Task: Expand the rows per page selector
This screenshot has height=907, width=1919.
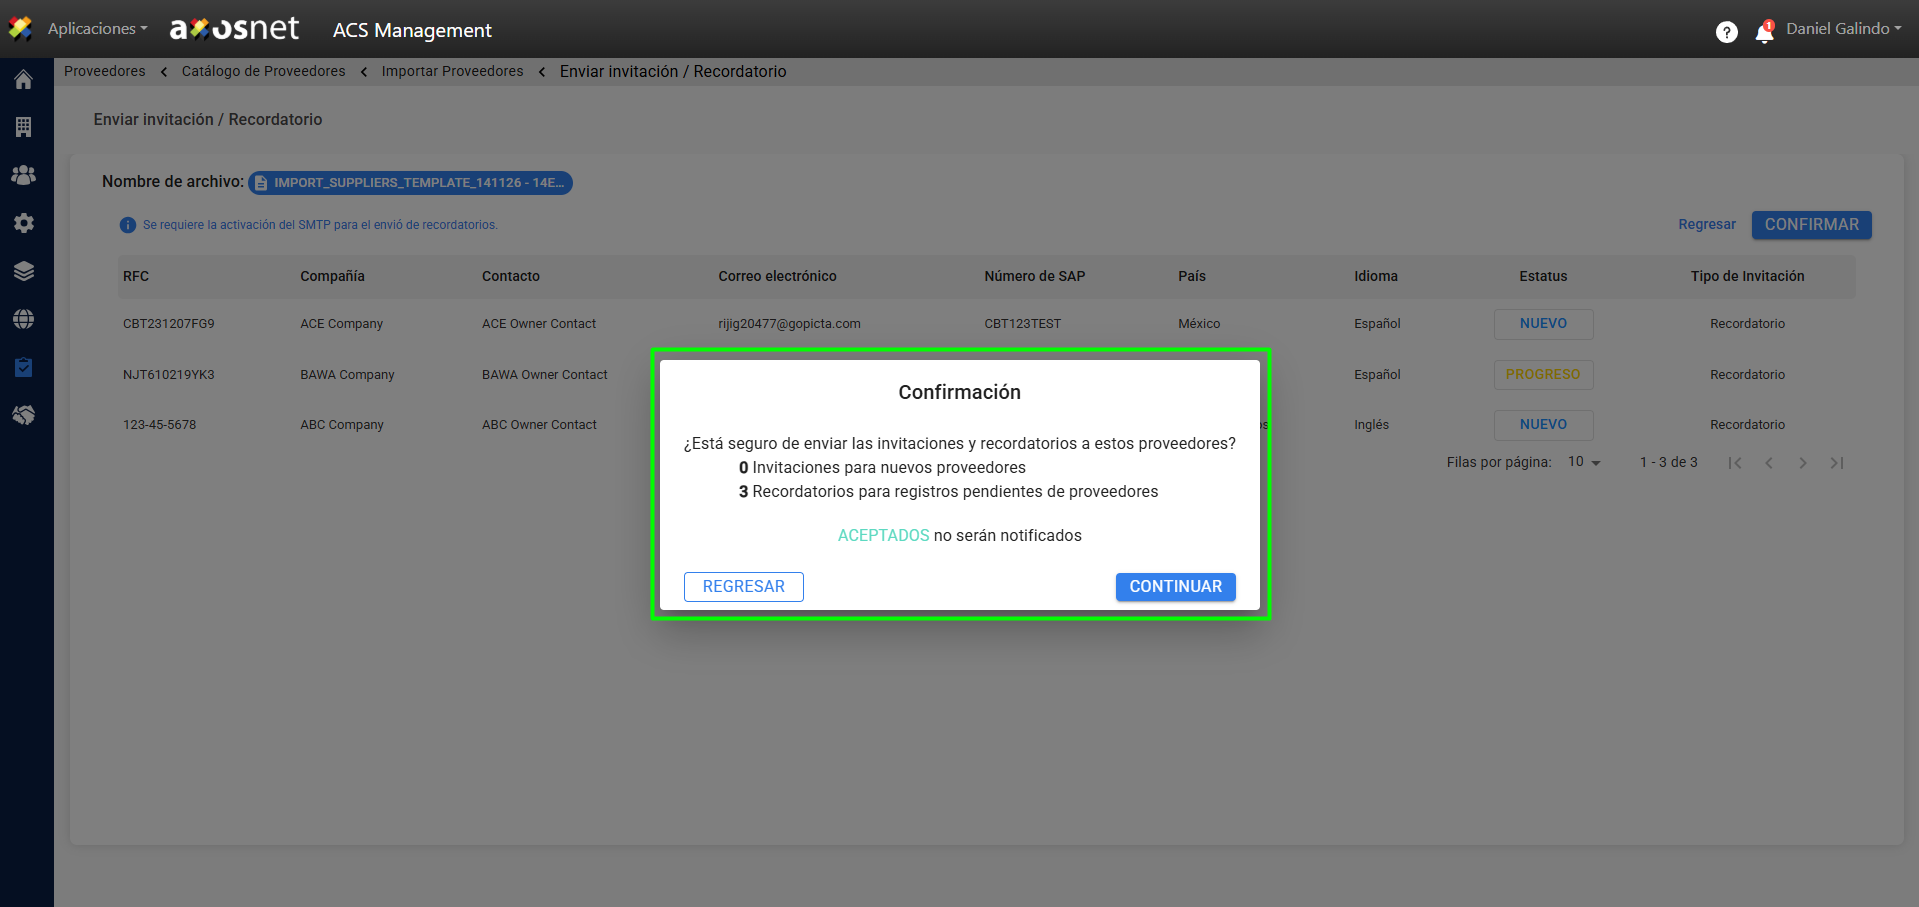Action: click(1584, 462)
